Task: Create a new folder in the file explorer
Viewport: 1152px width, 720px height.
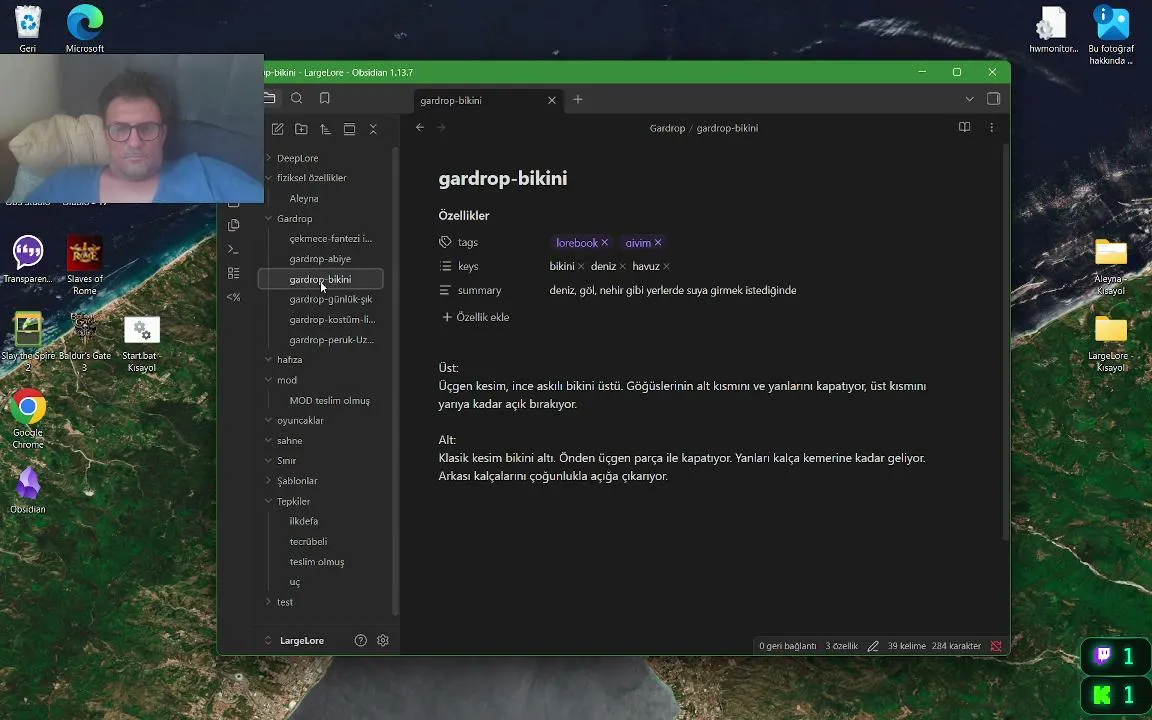Action: click(301, 129)
